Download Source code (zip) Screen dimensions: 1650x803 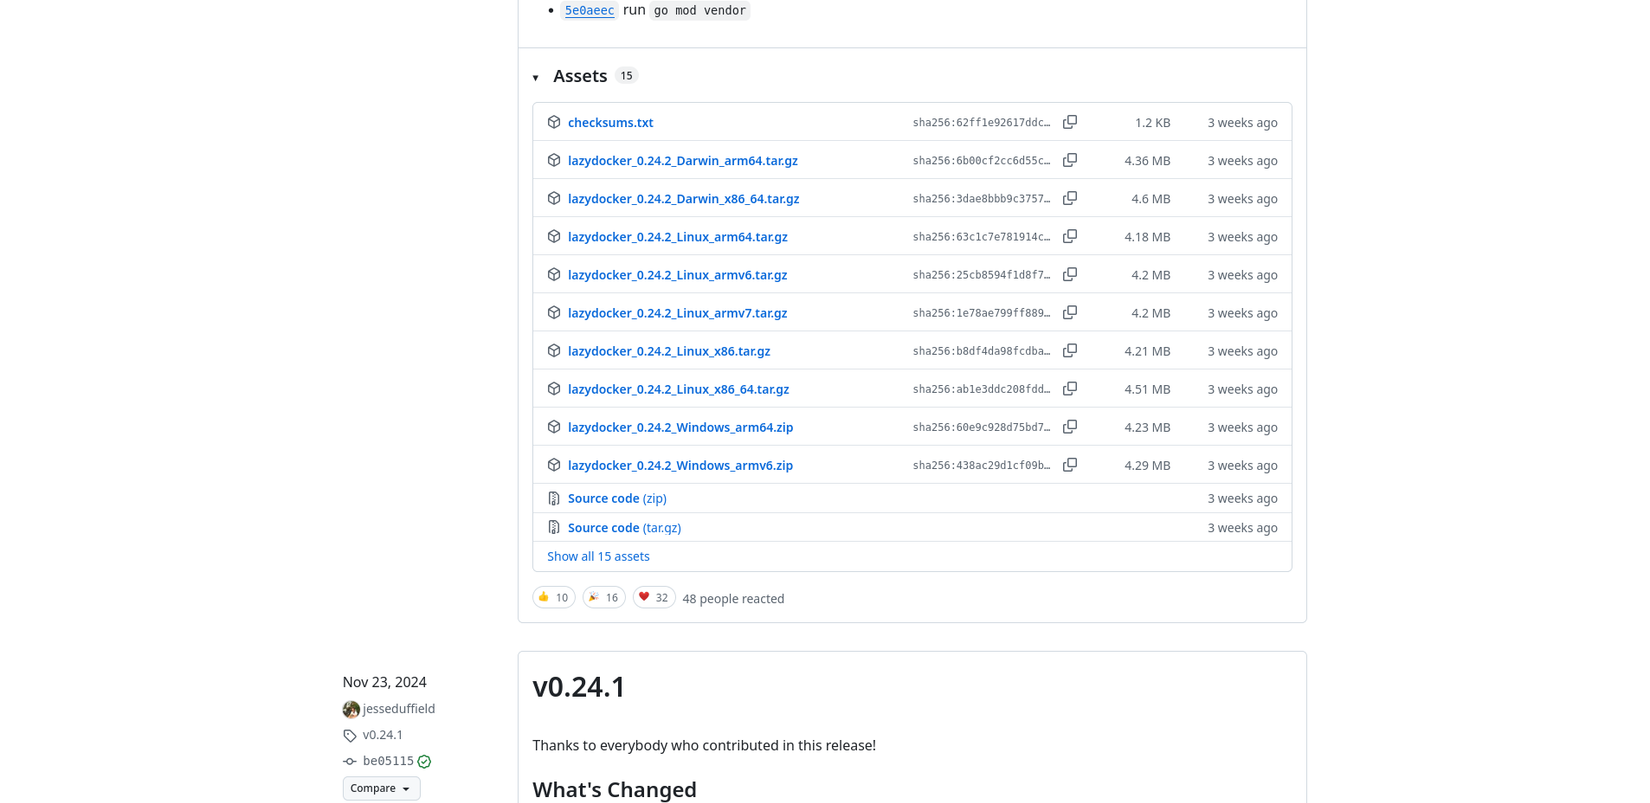[616, 498]
